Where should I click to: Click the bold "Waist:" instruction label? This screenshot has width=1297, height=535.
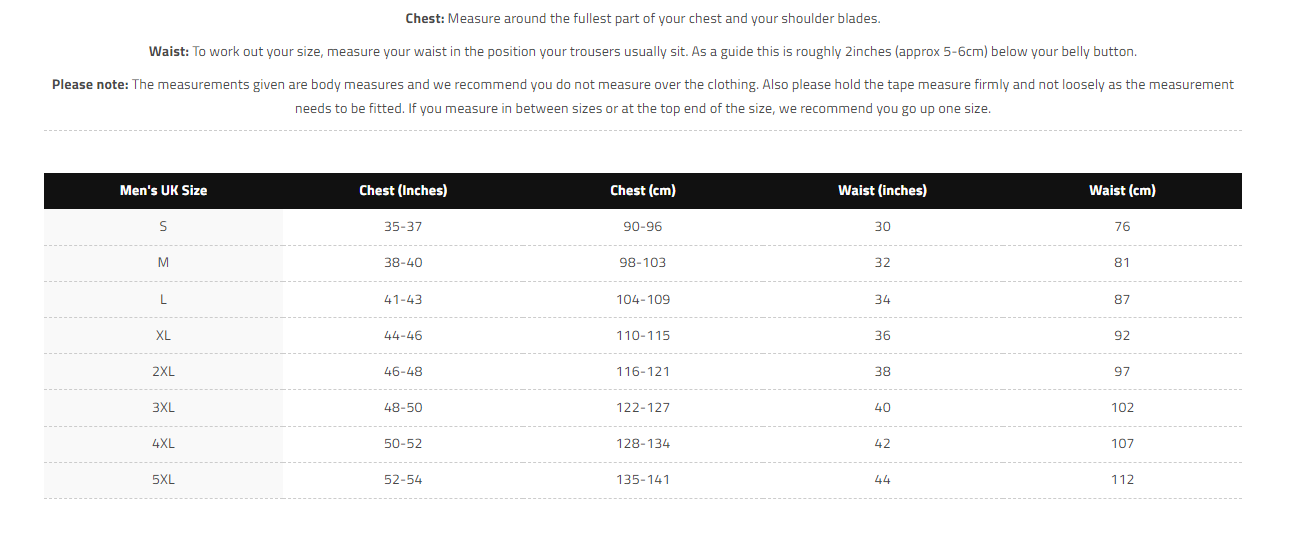point(168,51)
